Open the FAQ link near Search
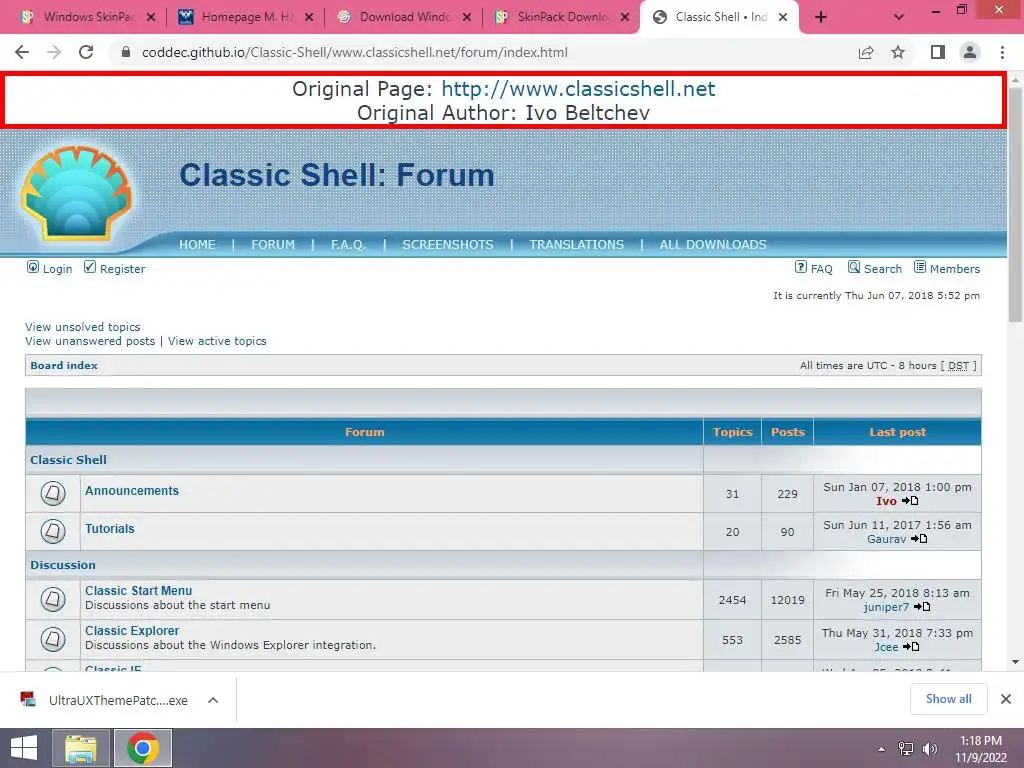Screen dimensions: 1024x768 822,269
